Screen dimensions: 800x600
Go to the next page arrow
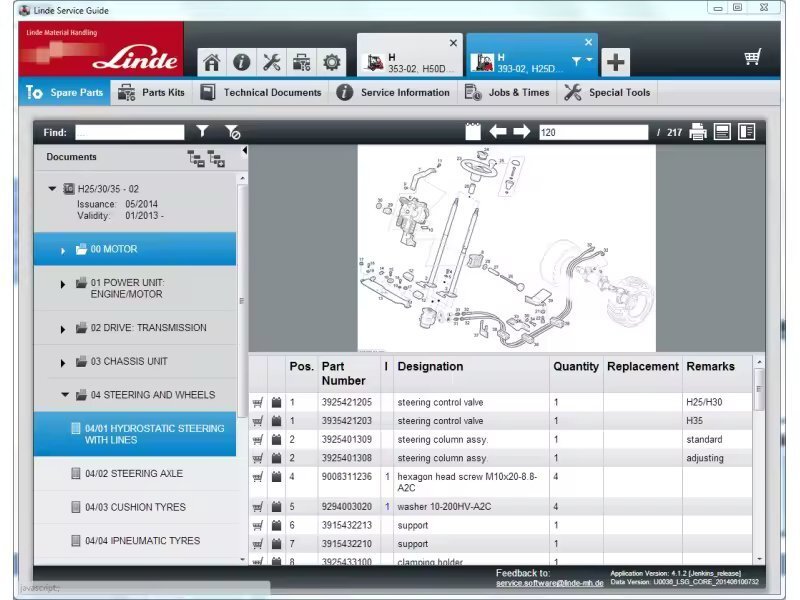(522, 132)
